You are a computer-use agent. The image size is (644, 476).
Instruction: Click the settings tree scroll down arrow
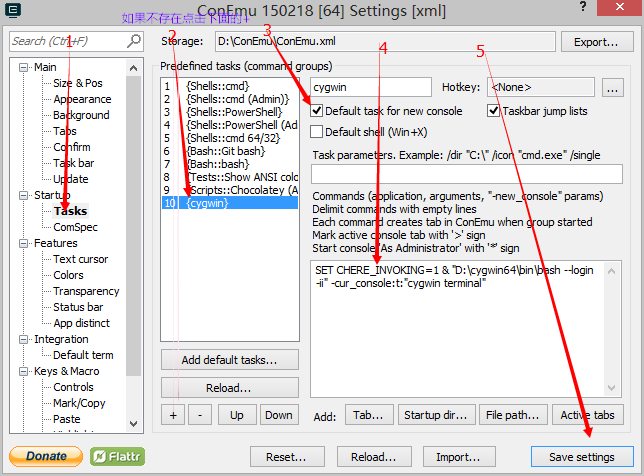coord(133,423)
